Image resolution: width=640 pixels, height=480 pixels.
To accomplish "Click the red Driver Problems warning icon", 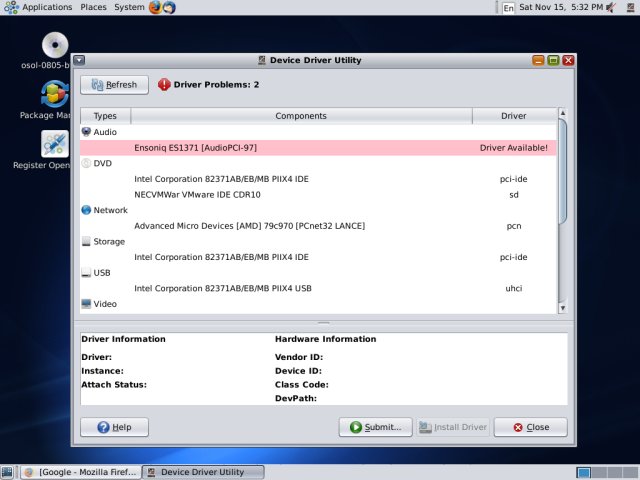I will (x=164, y=85).
